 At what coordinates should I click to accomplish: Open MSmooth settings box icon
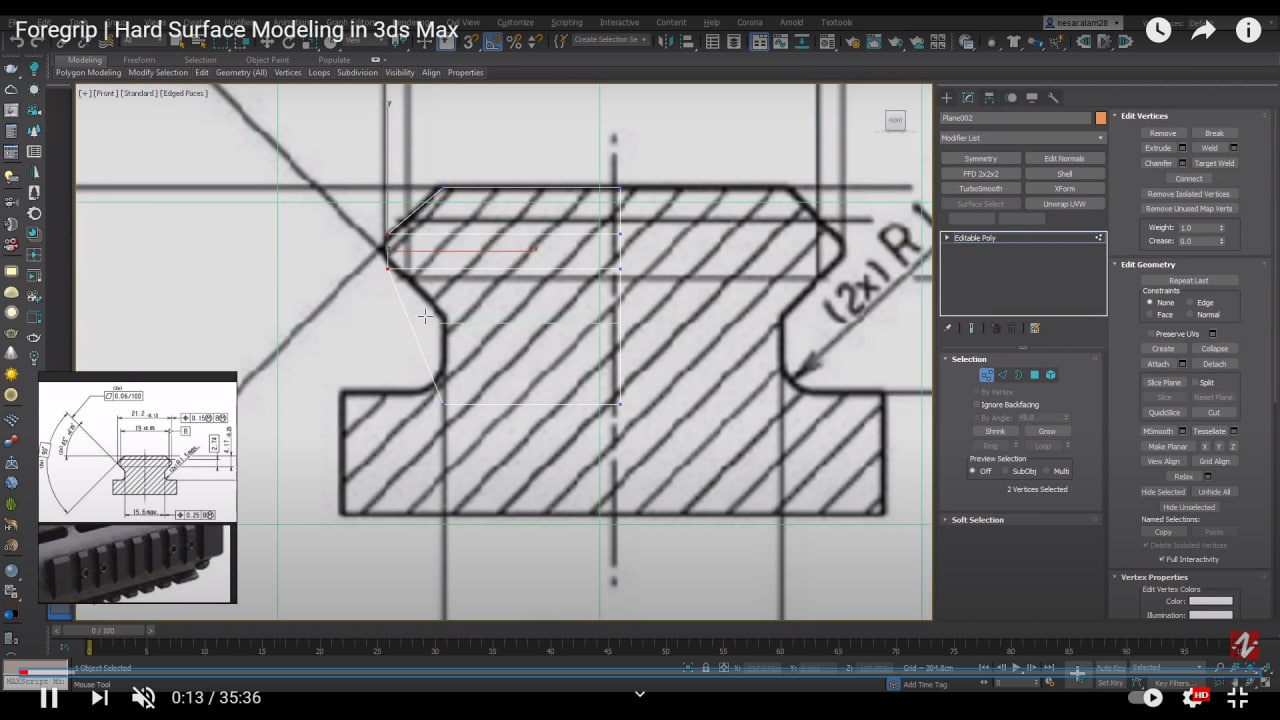1182,431
